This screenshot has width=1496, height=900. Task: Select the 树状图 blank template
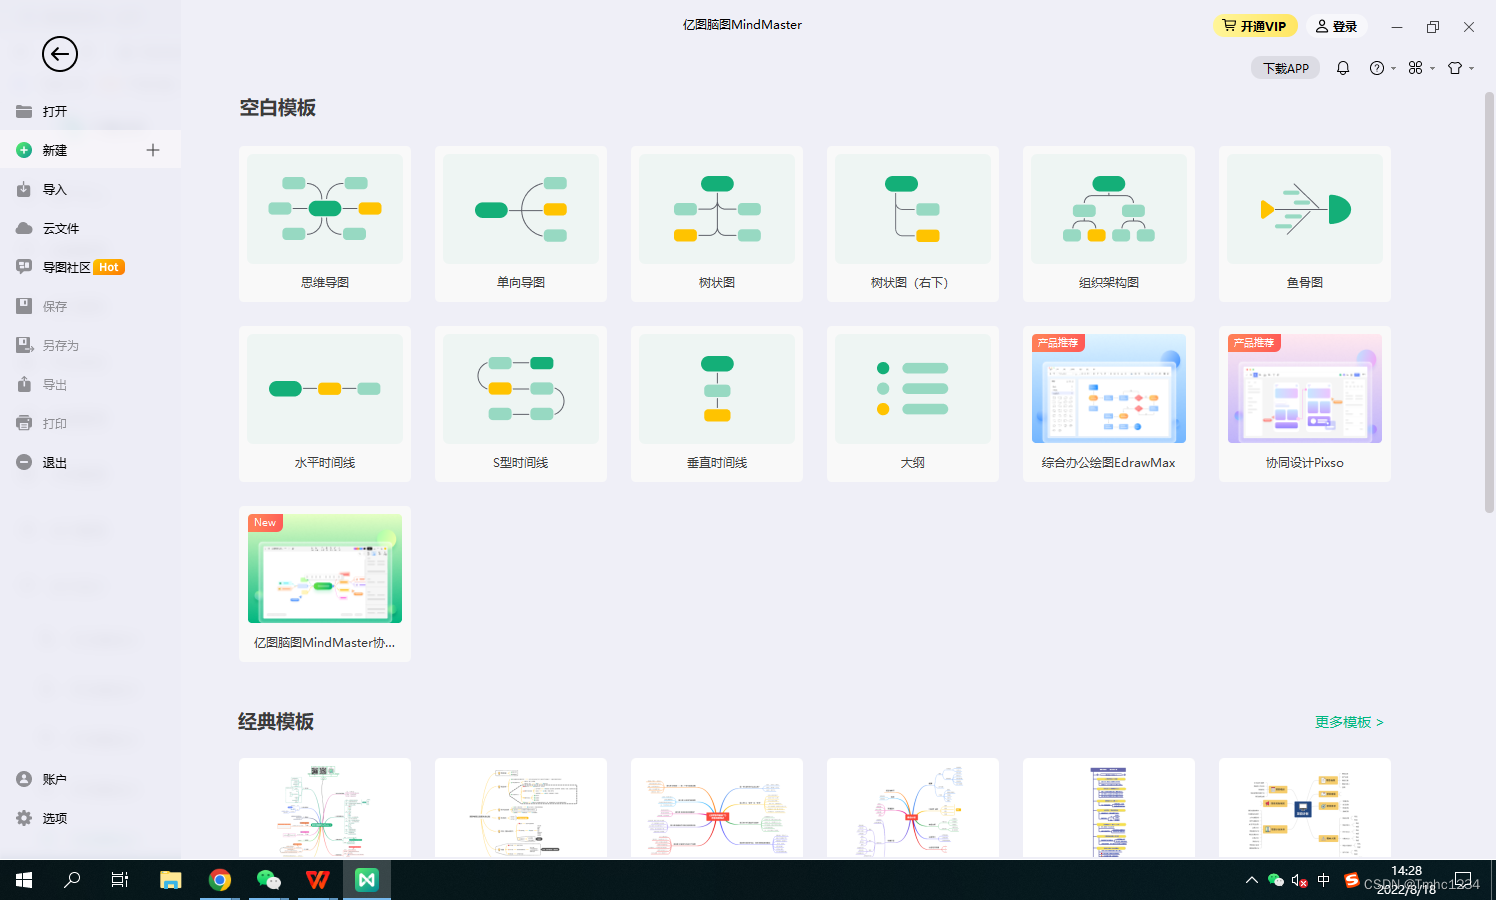pos(717,224)
